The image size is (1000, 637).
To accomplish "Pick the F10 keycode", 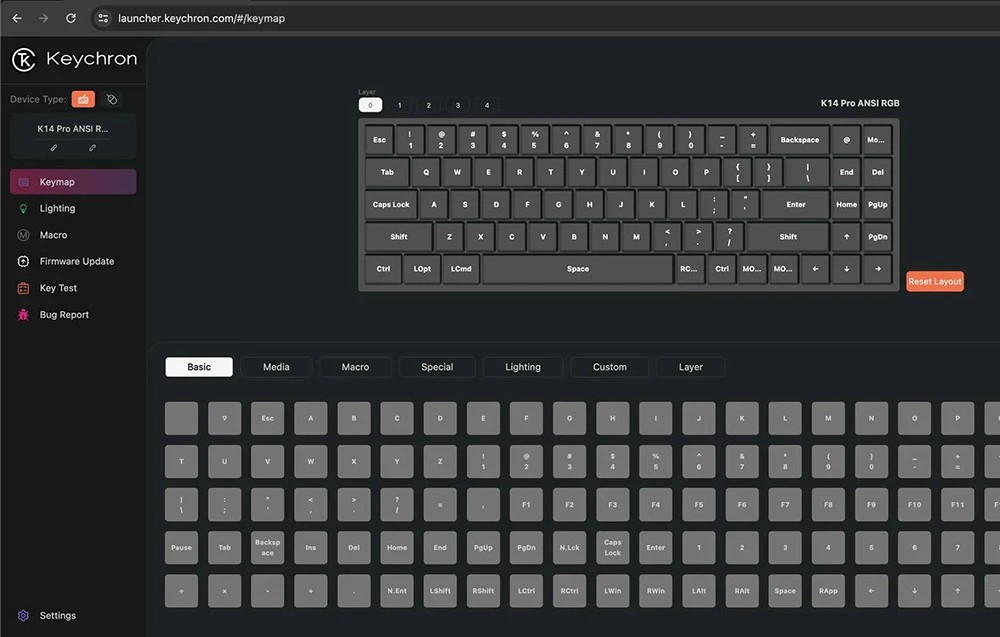I will coord(915,504).
